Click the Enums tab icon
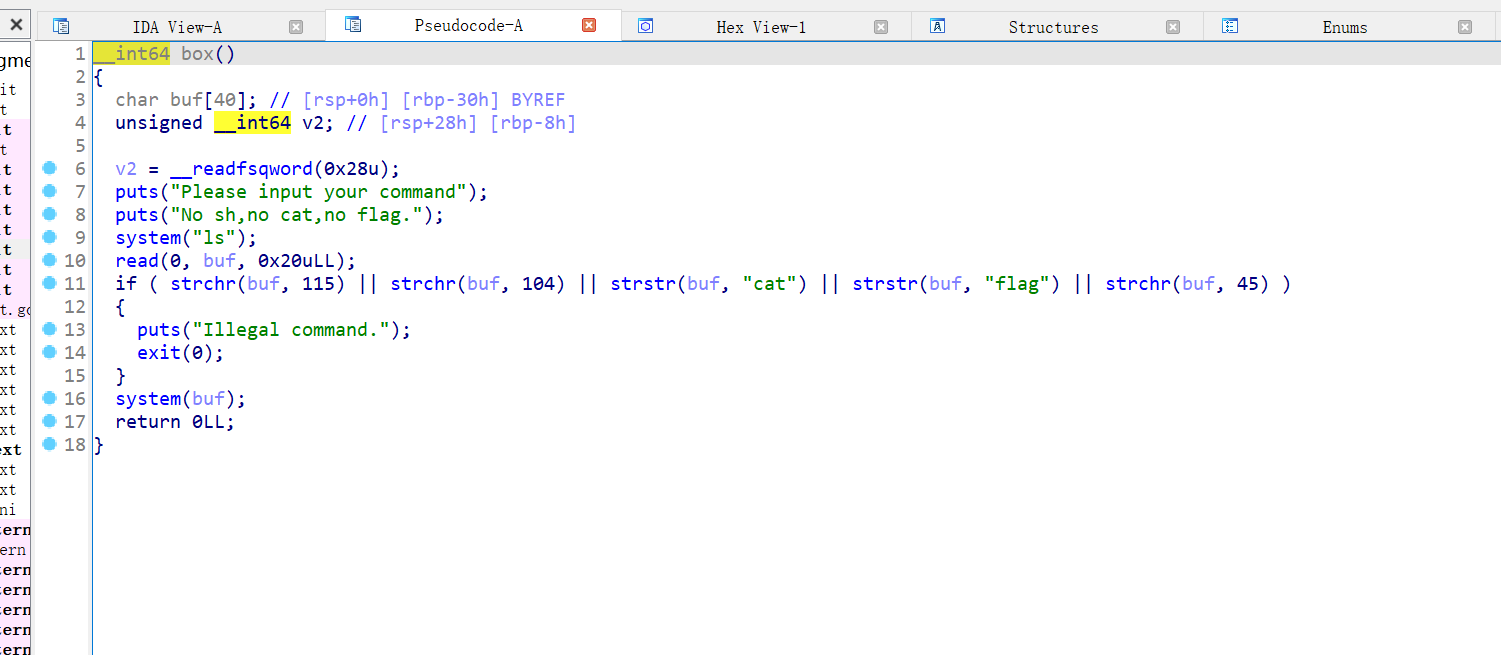 [1231, 27]
